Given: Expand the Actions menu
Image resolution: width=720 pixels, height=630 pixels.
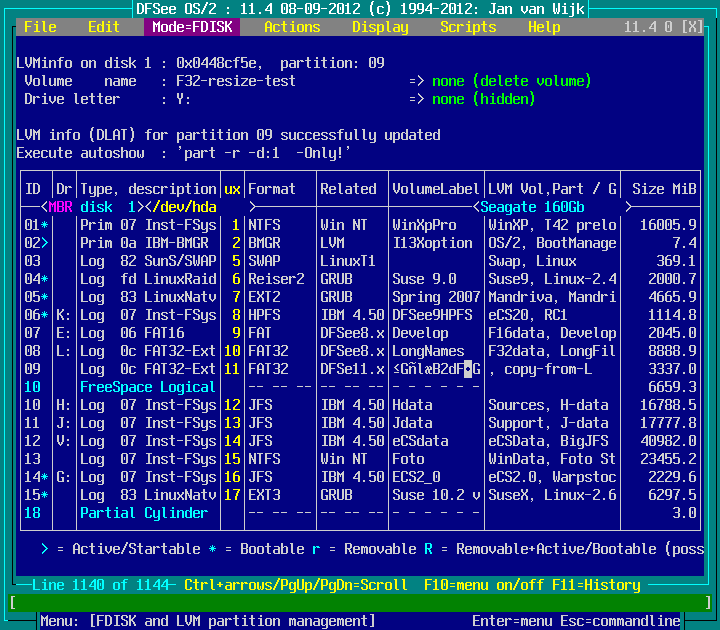Looking at the screenshot, I should pyautogui.click(x=292, y=27).
